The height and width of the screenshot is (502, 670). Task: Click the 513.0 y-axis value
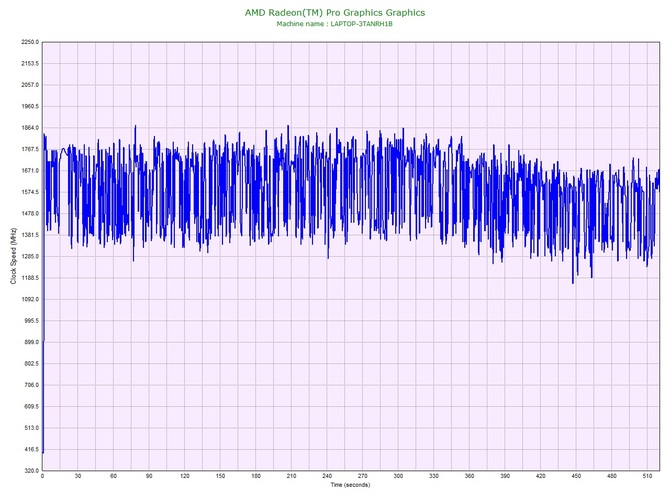[x=31, y=428]
